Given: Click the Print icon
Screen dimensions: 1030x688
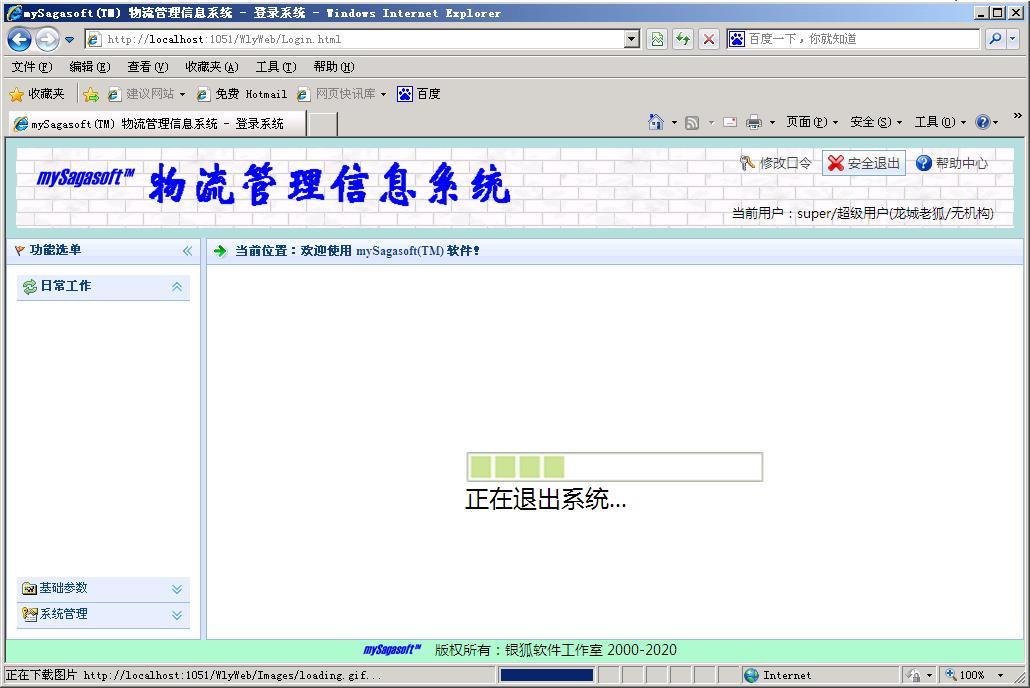Looking at the screenshot, I should click(754, 122).
